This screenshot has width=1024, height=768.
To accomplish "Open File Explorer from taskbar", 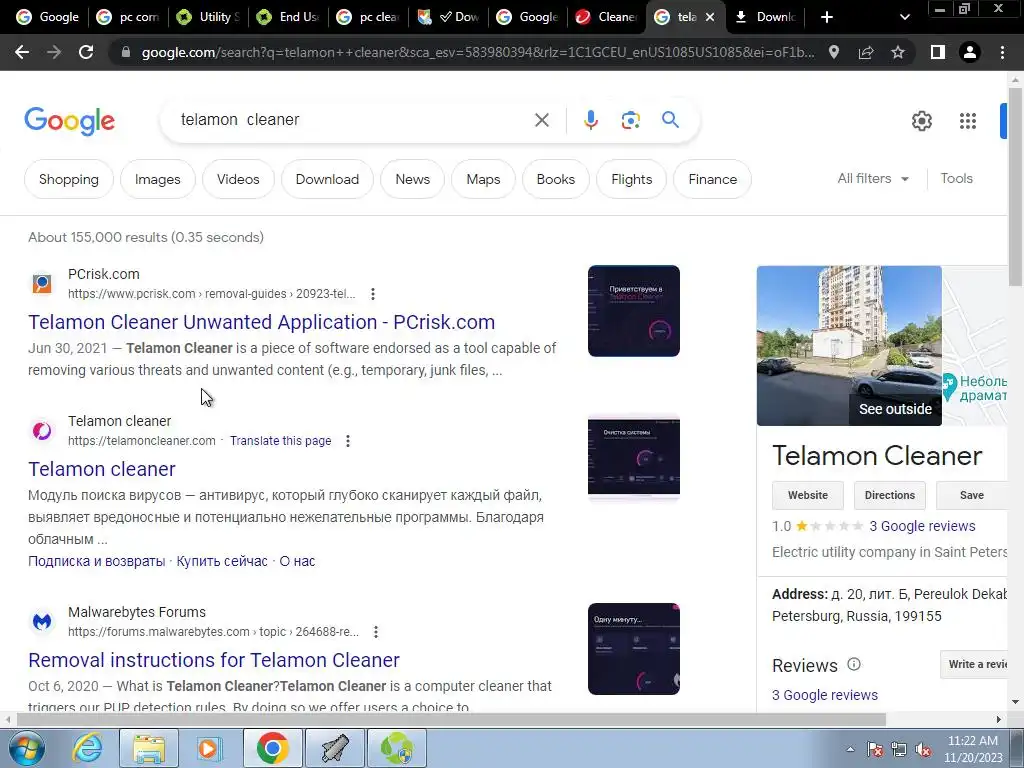I will (x=149, y=748).
